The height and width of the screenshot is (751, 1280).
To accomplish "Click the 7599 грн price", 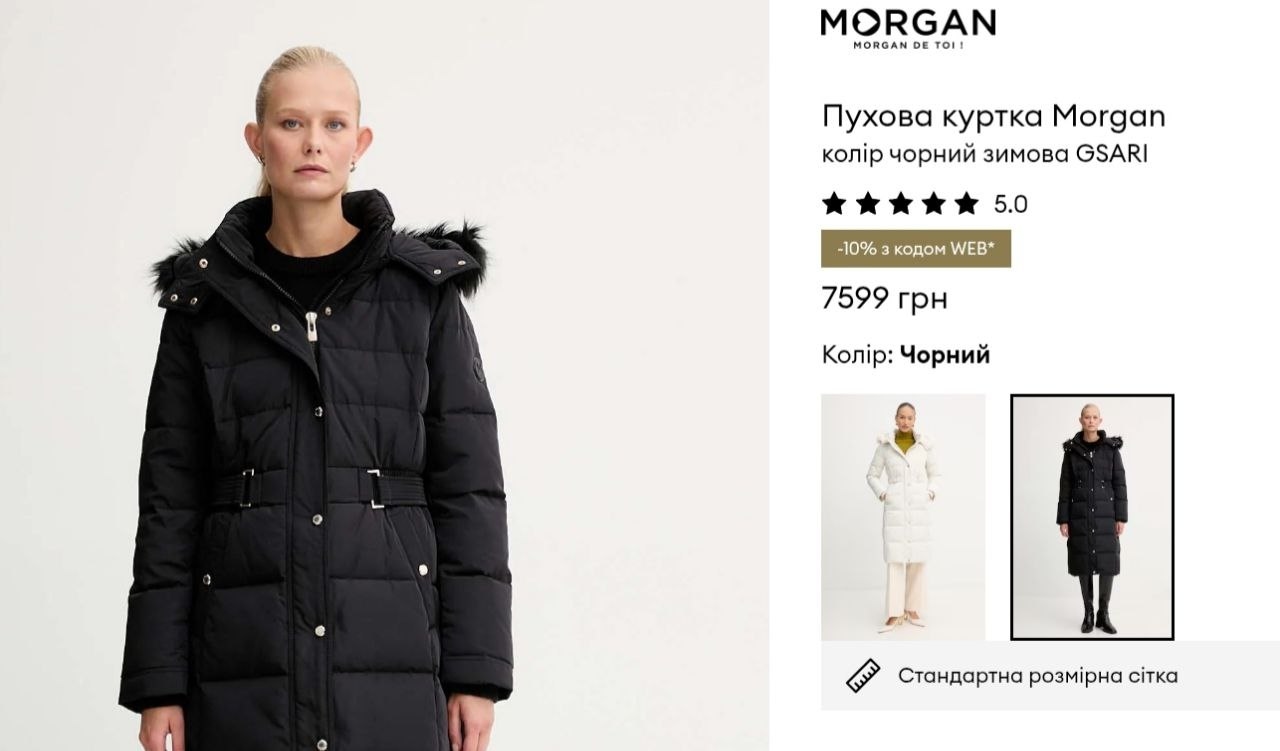I will (884, 298).
